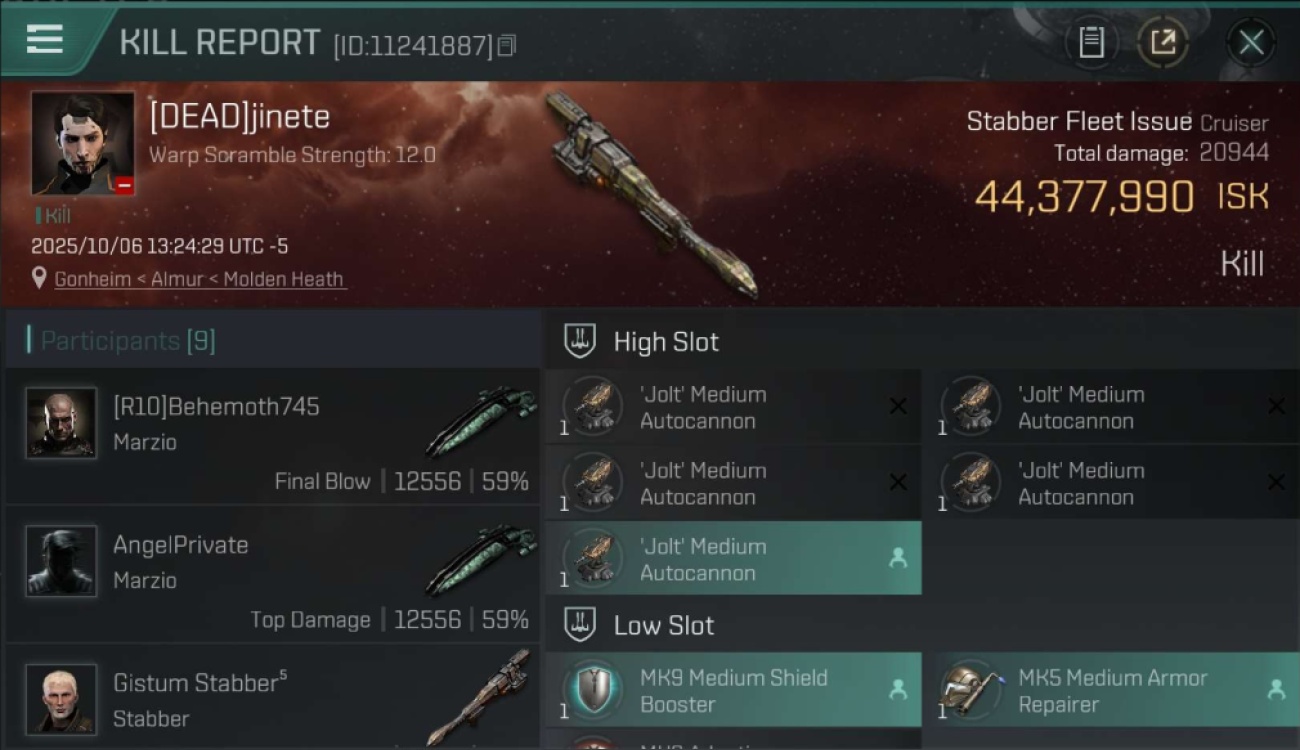Screen dimensions: 1300x750
Task: Select the highlighted 'Jolt' Medium Autocannon
Action: [x=733, y=559]
